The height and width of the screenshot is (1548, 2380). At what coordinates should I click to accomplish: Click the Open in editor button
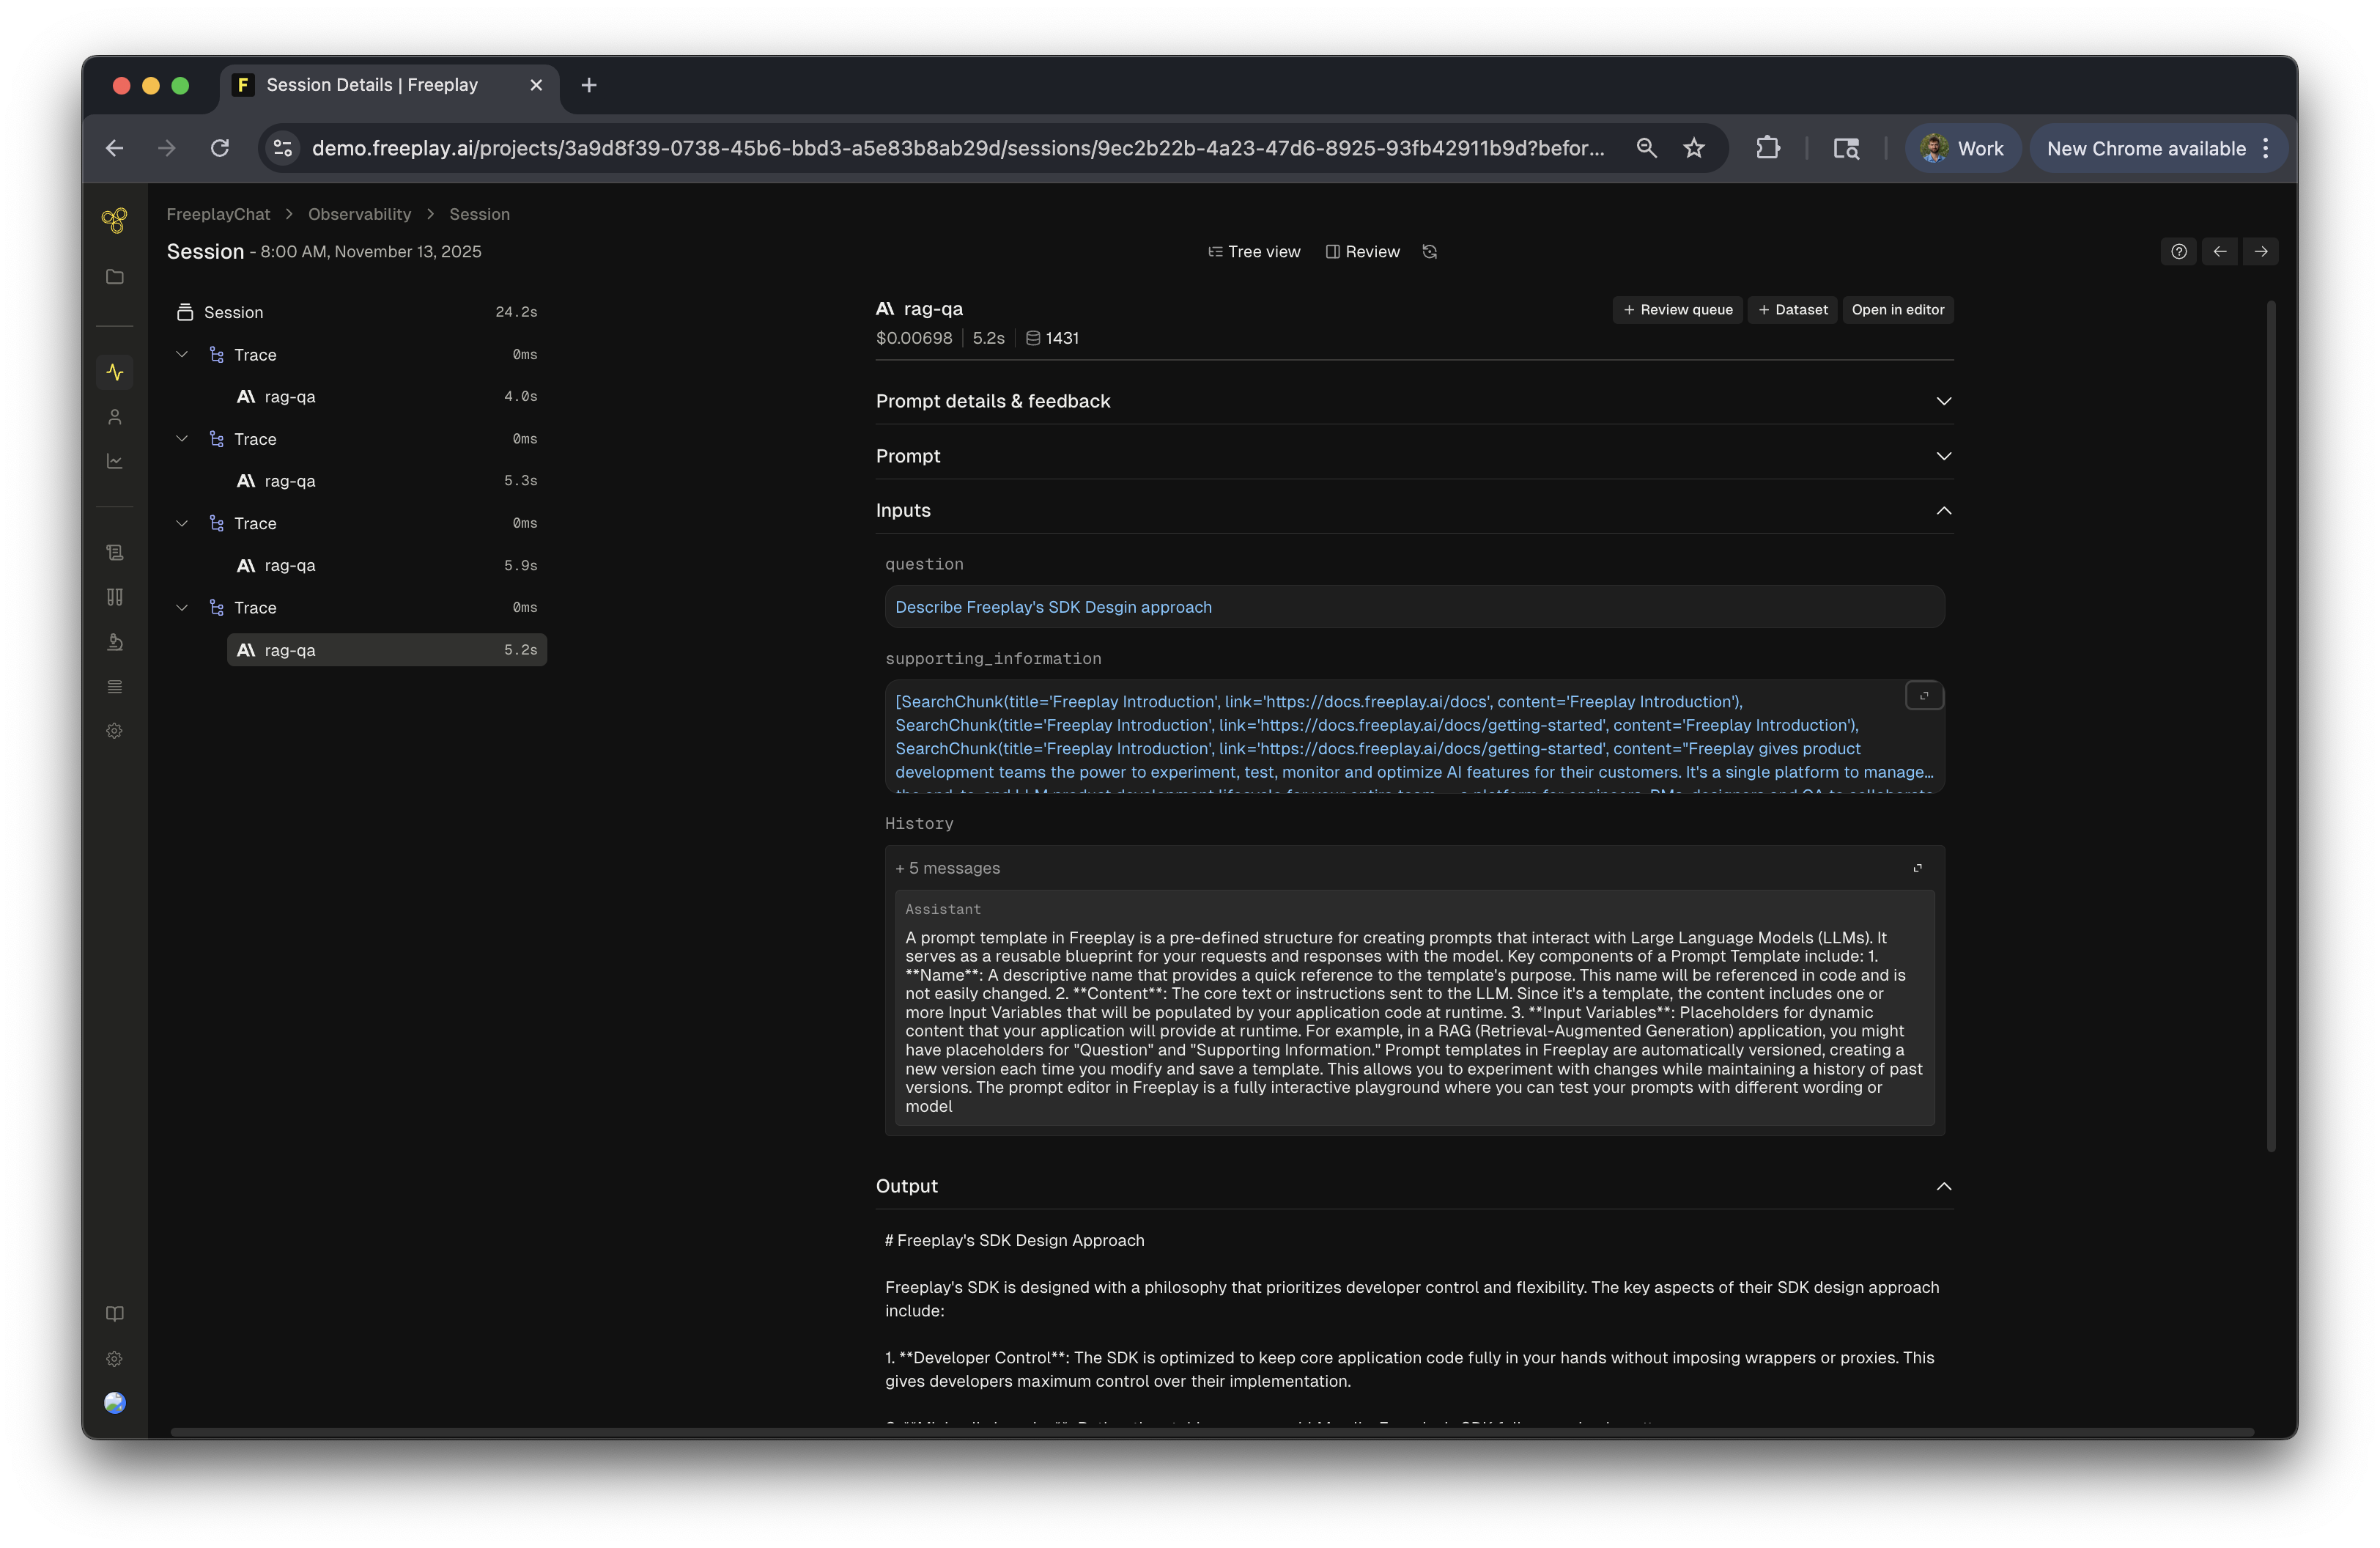pos(1897,310)
